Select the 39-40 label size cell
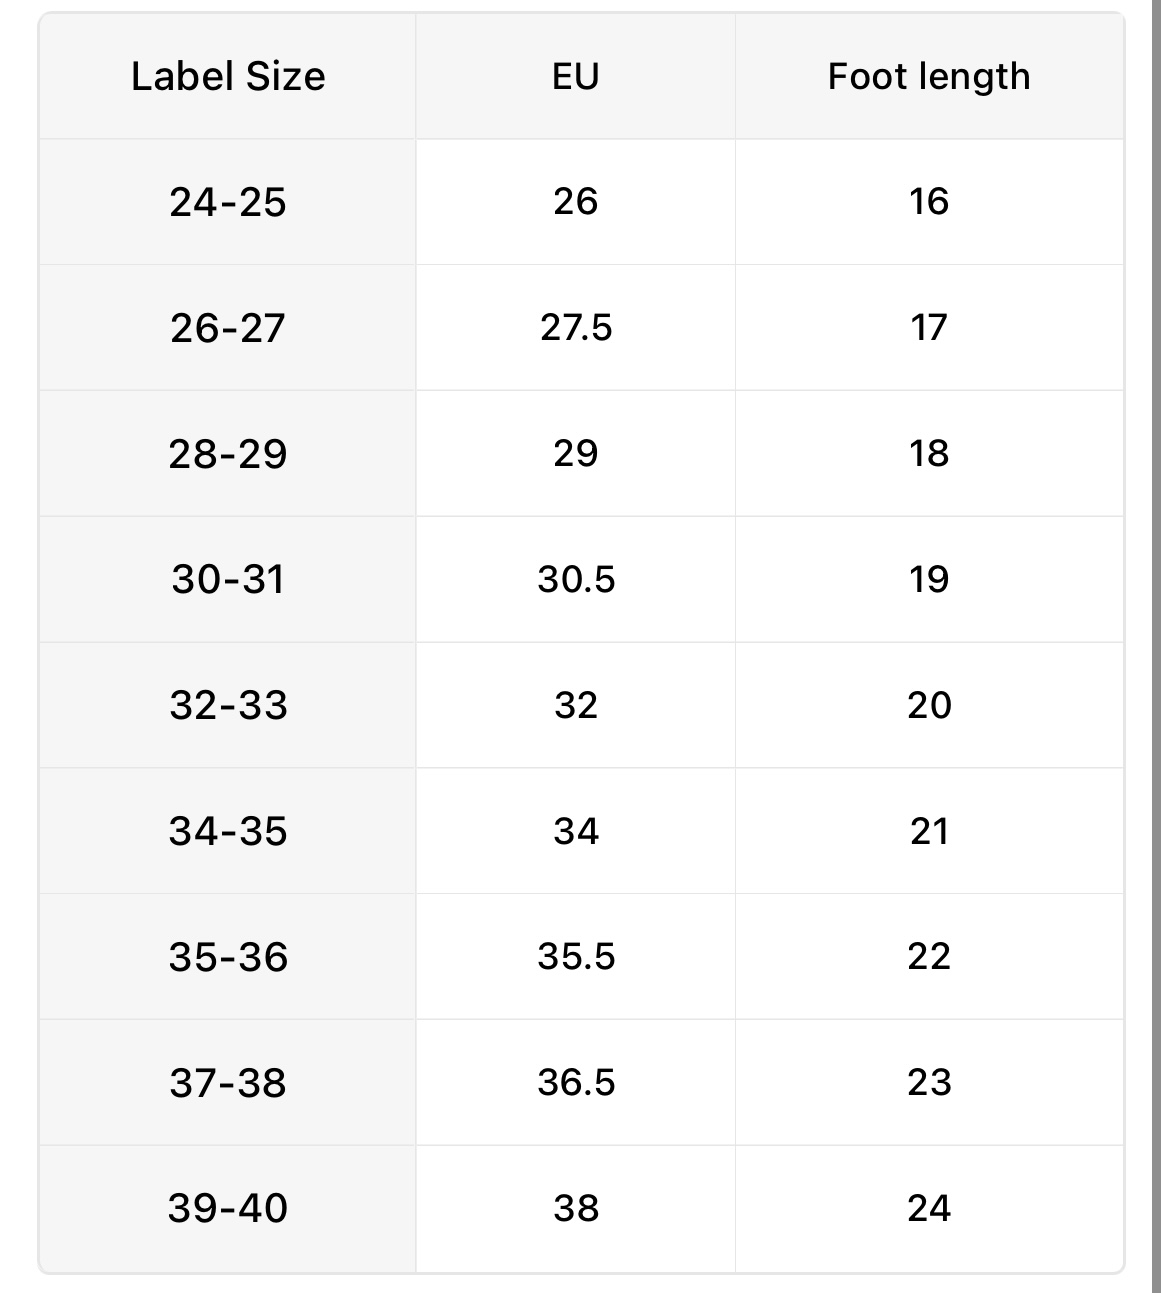The width and height of the screenshot is (1170, 1293). coord(228,1209)
